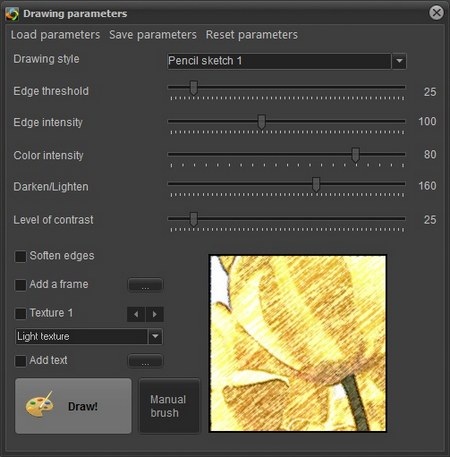The height and width of the screenshot is (457, 450).
Task: Choose Reset parameters menu item
Action: (252, 35)
